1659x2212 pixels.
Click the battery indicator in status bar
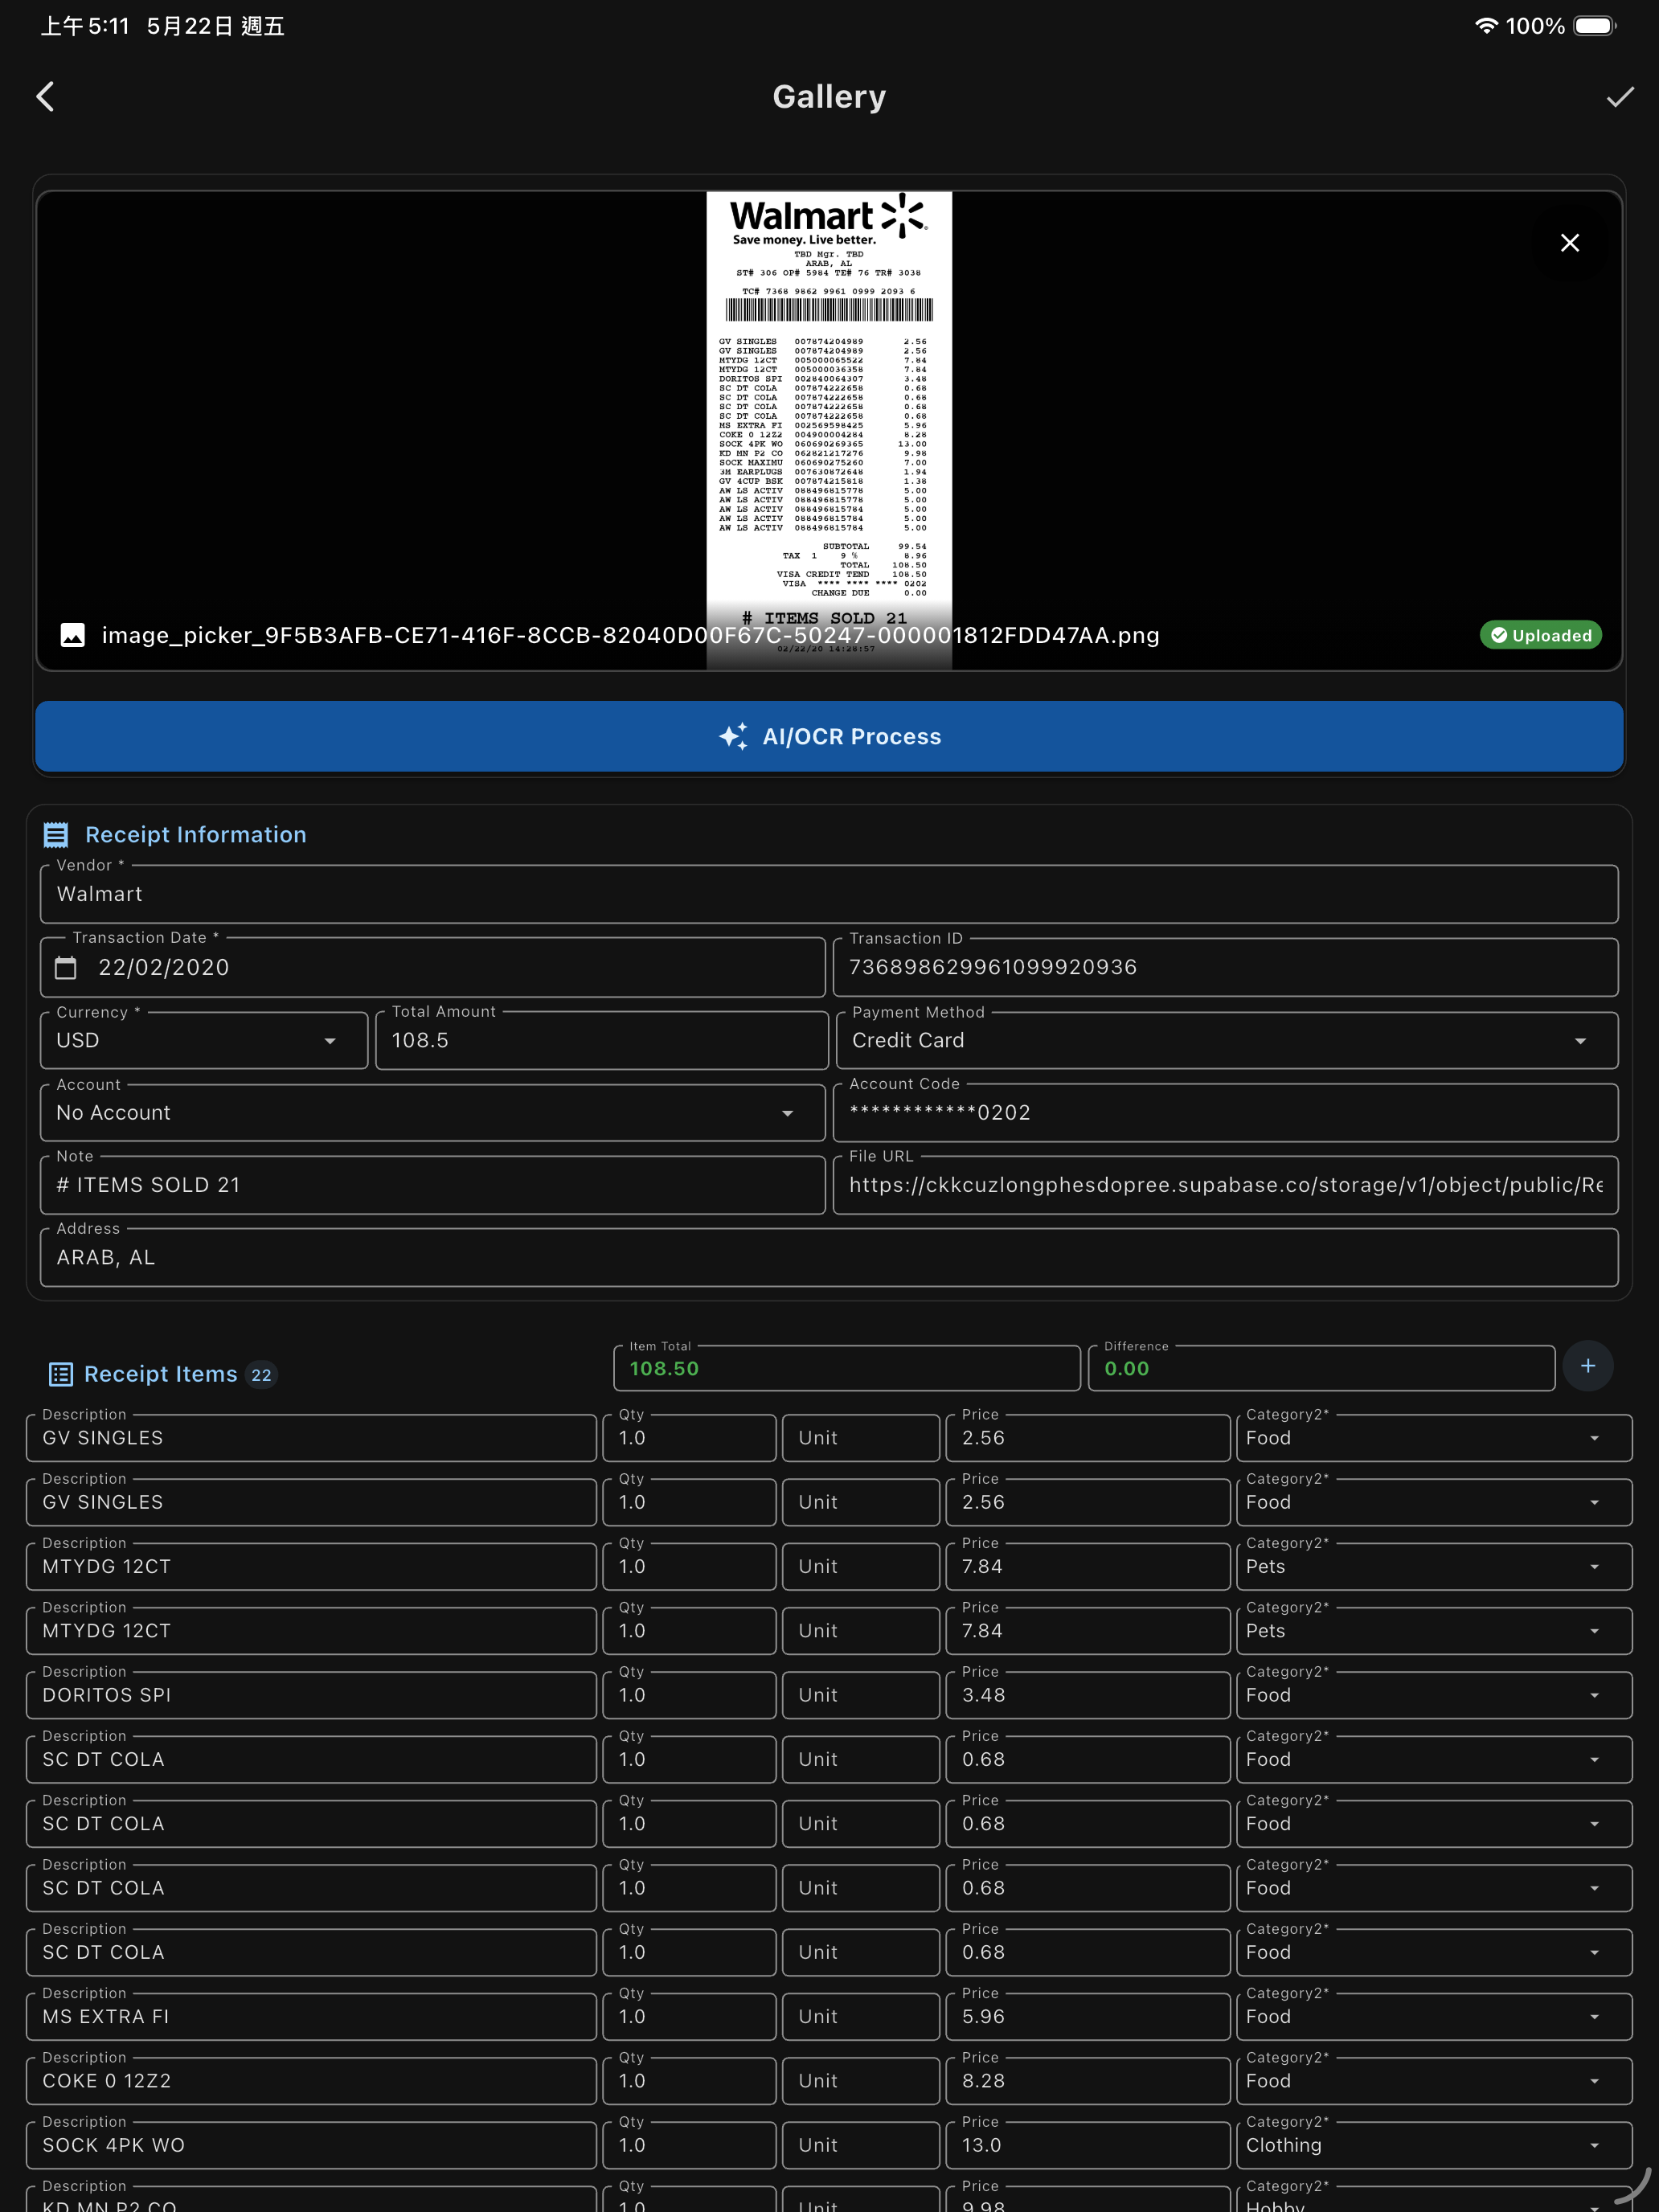coord(1595,26)
